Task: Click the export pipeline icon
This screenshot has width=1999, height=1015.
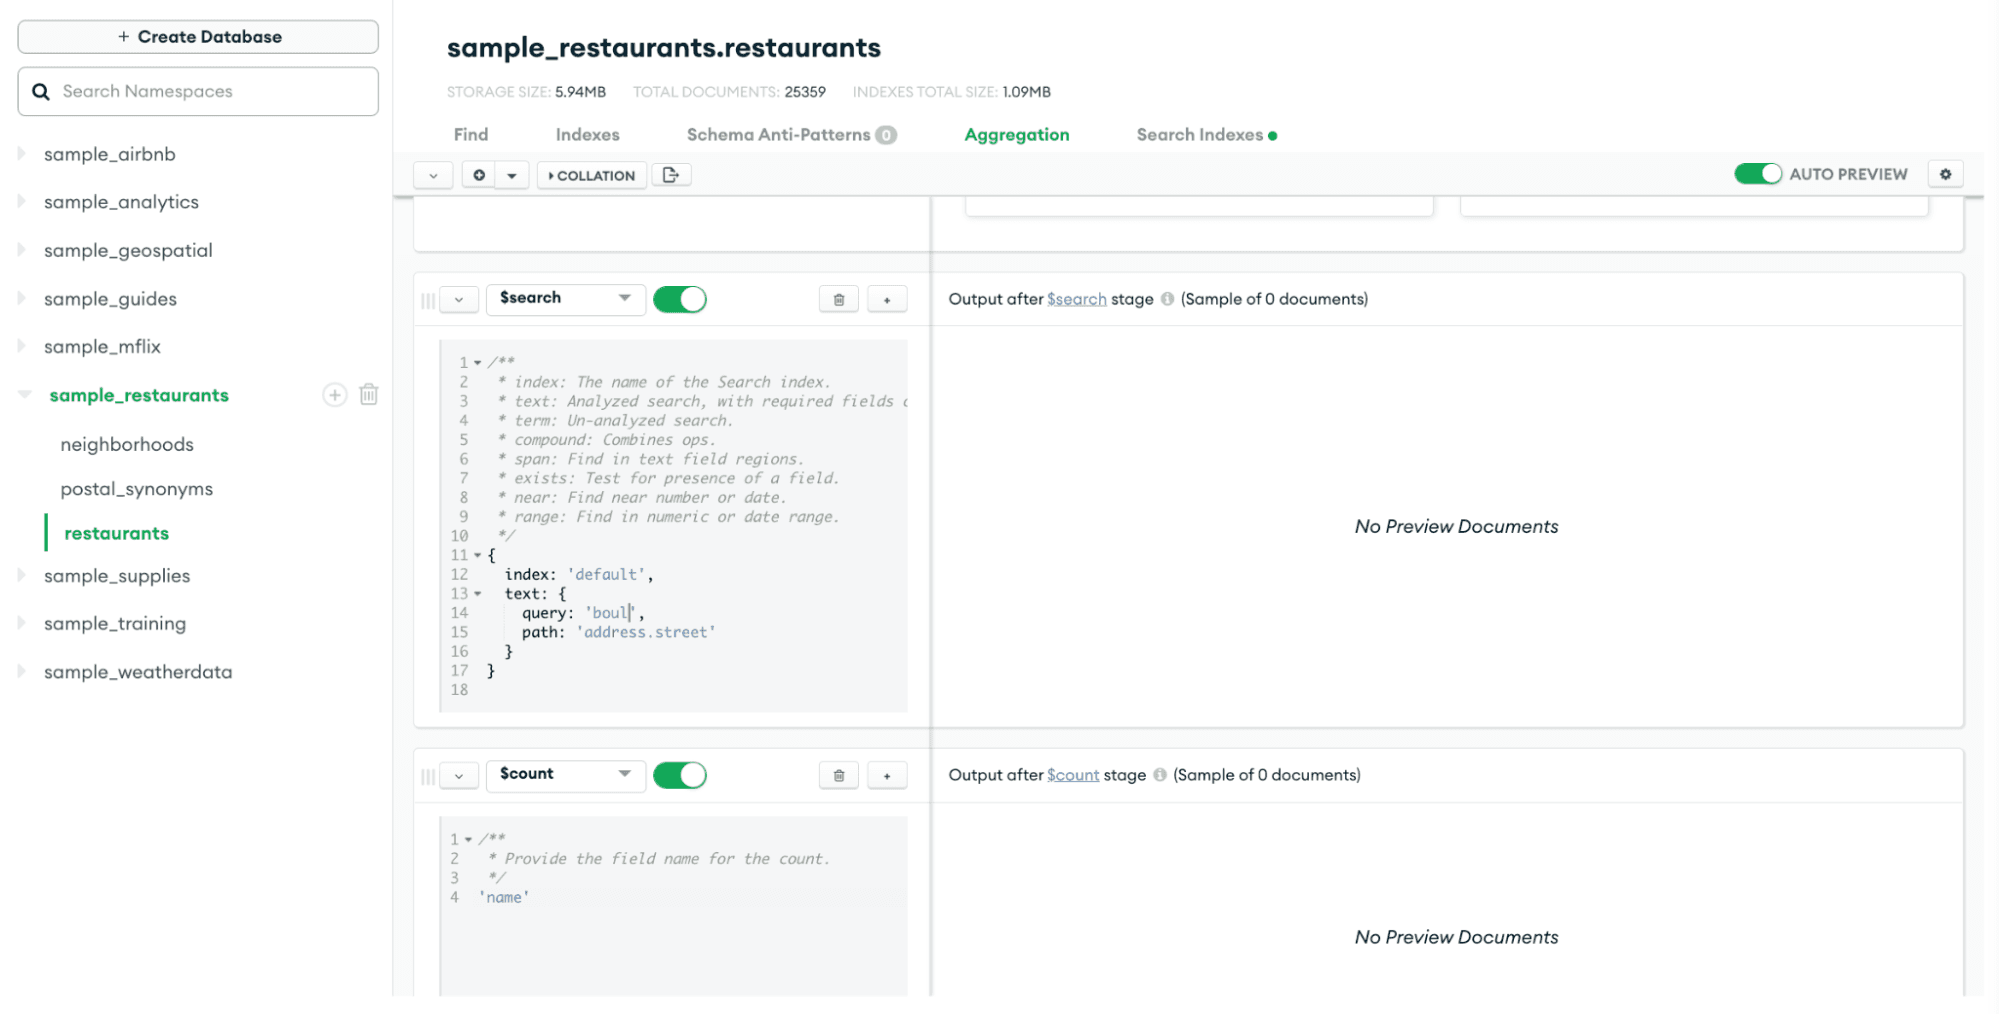Action: tap(671, 175)
